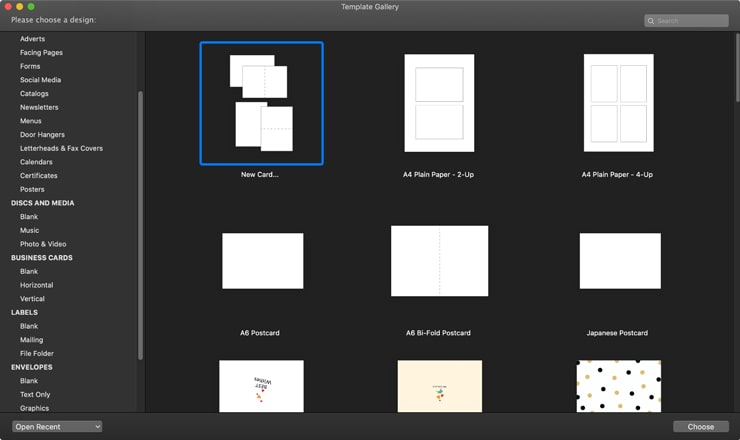The height and width of the screenshot is (440, 740).
Task: Click the BUSINESS CARDS section header
Action: click(42, 258)
